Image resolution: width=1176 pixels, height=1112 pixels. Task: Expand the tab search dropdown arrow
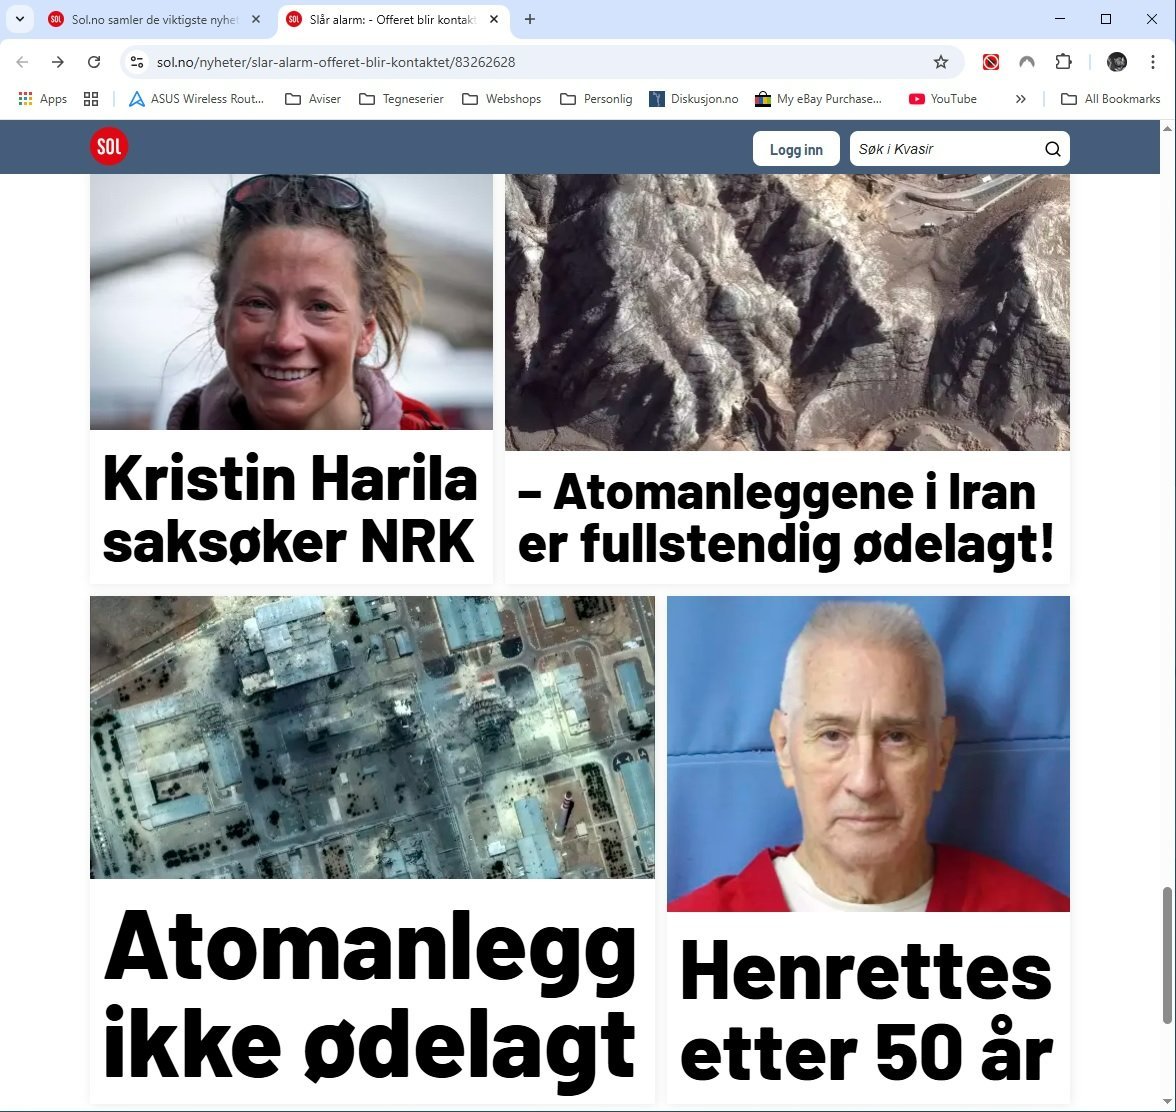coord(20,19)
